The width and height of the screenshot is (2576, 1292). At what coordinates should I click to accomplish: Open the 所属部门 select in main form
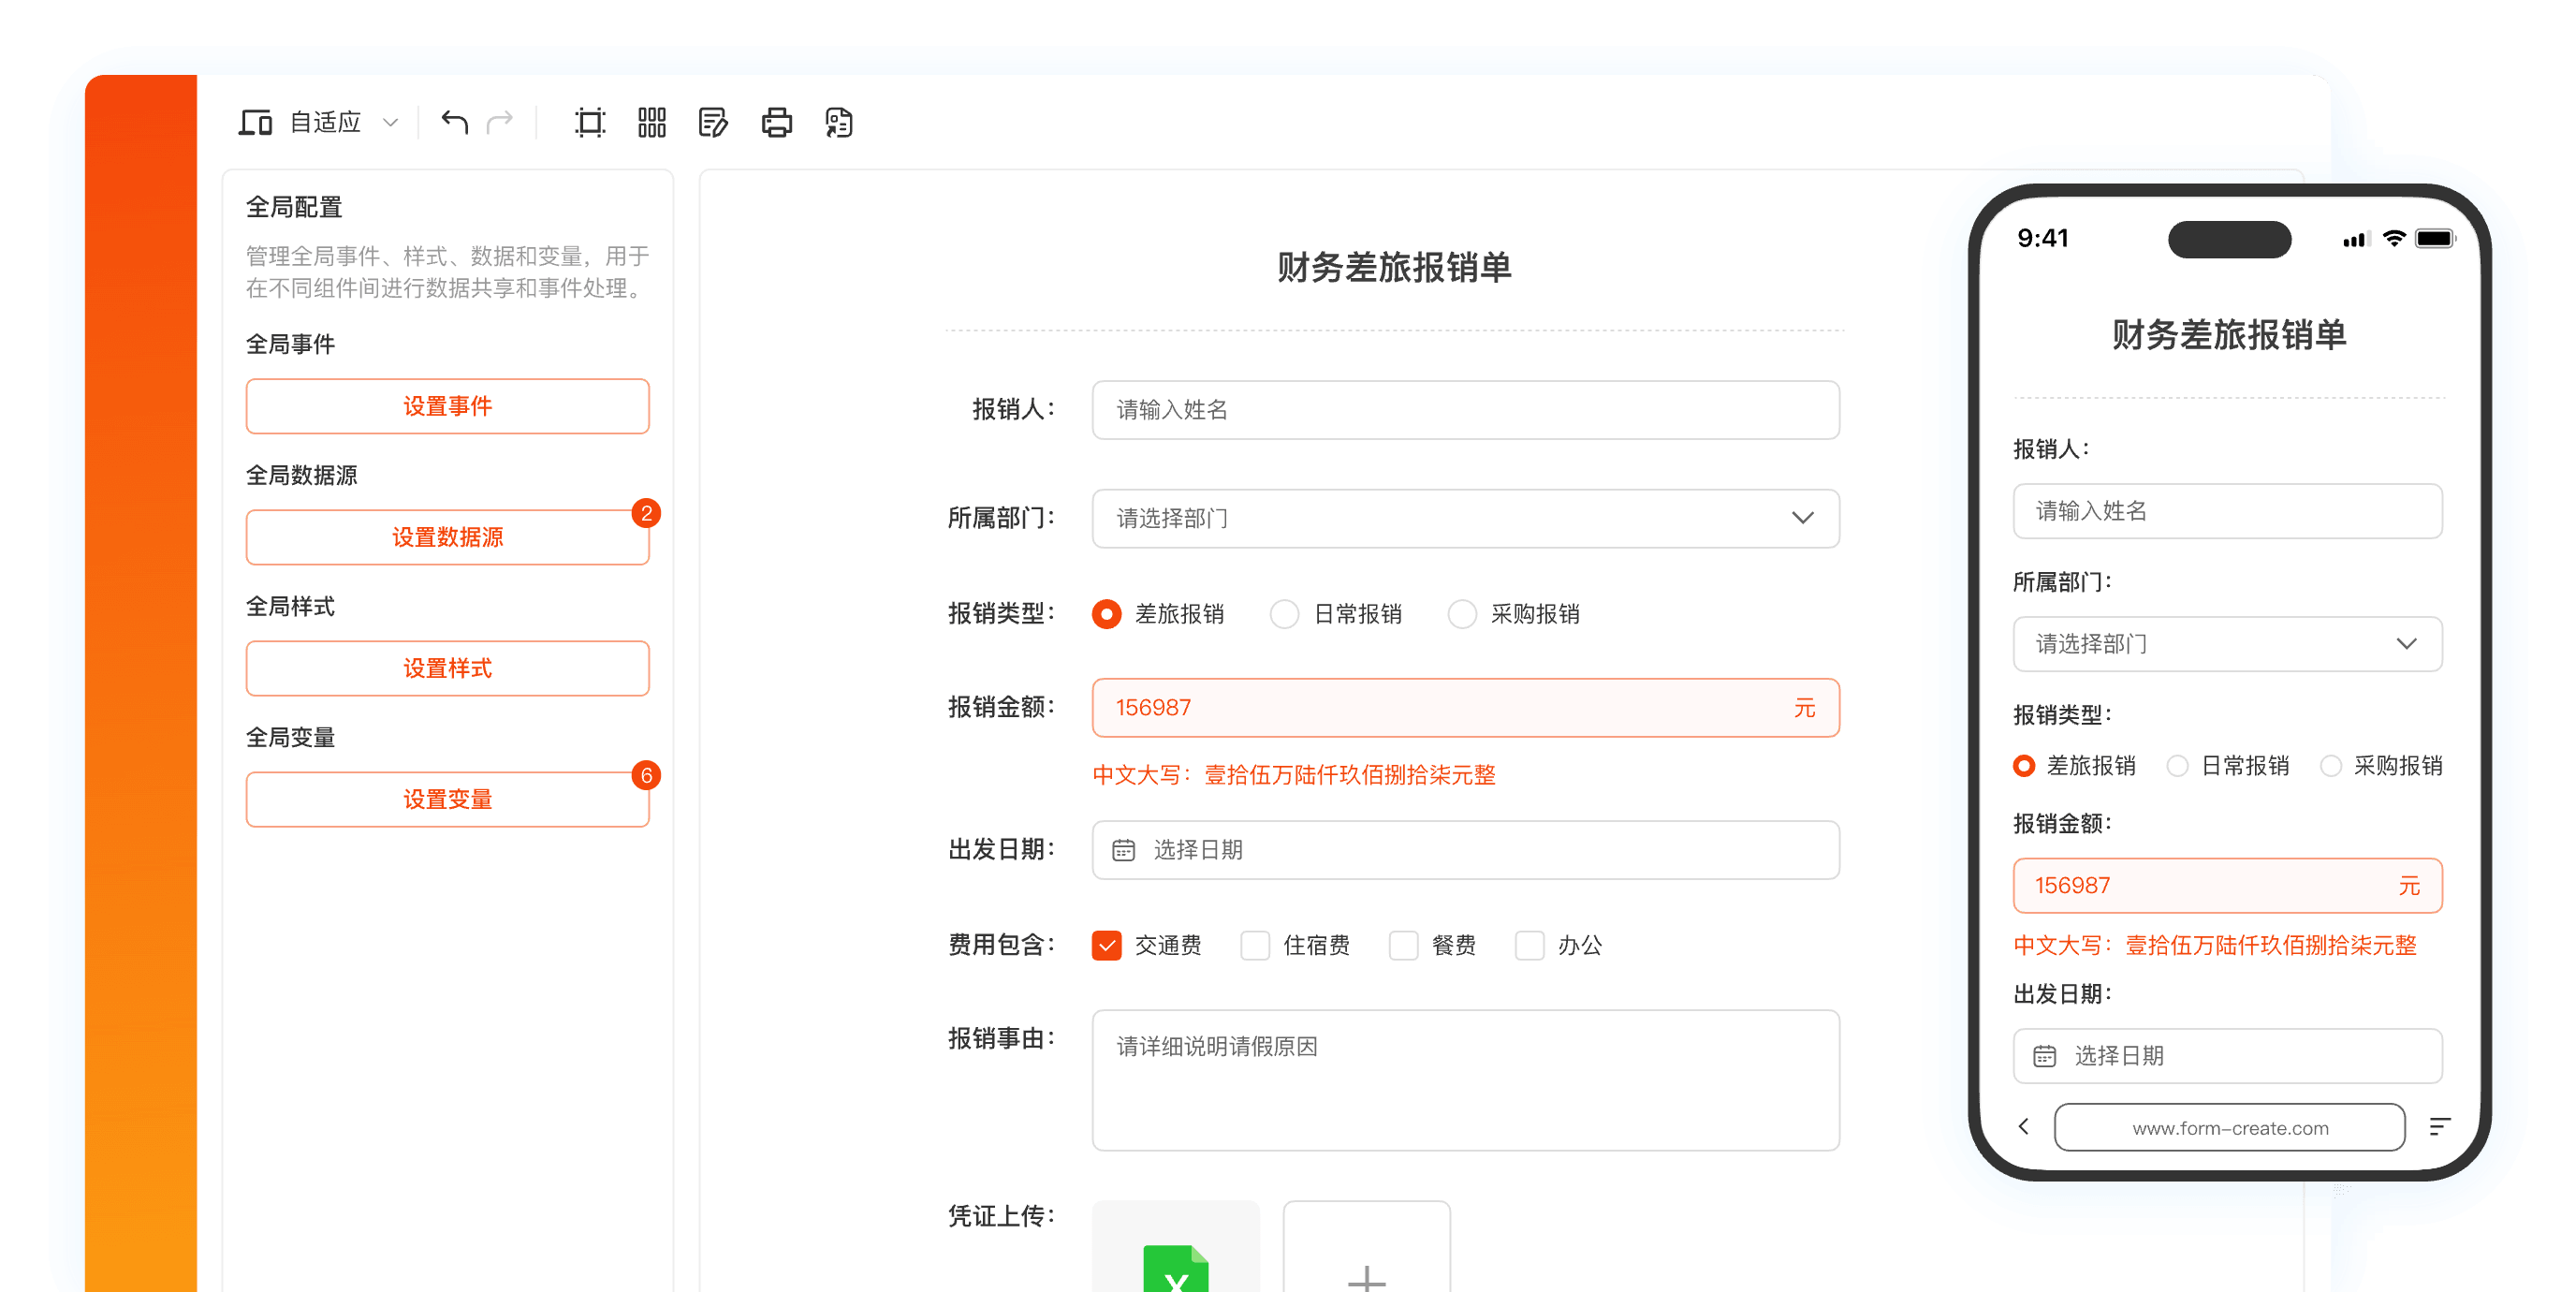pos(1465,518)
